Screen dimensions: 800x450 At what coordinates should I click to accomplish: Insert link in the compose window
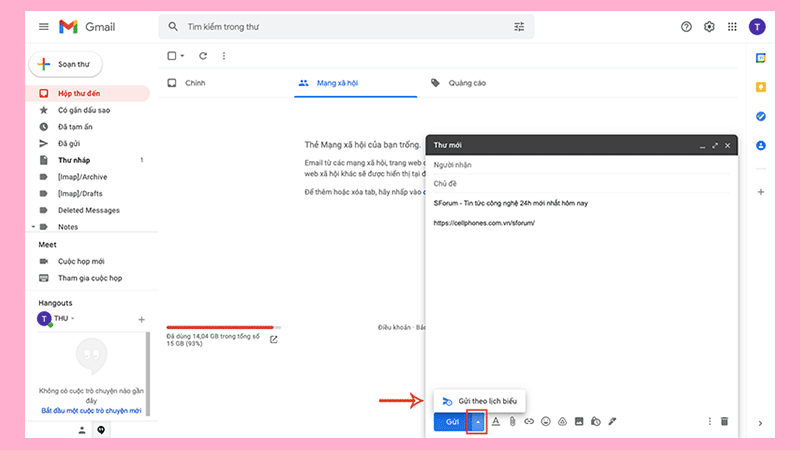(x=529, y=421)
